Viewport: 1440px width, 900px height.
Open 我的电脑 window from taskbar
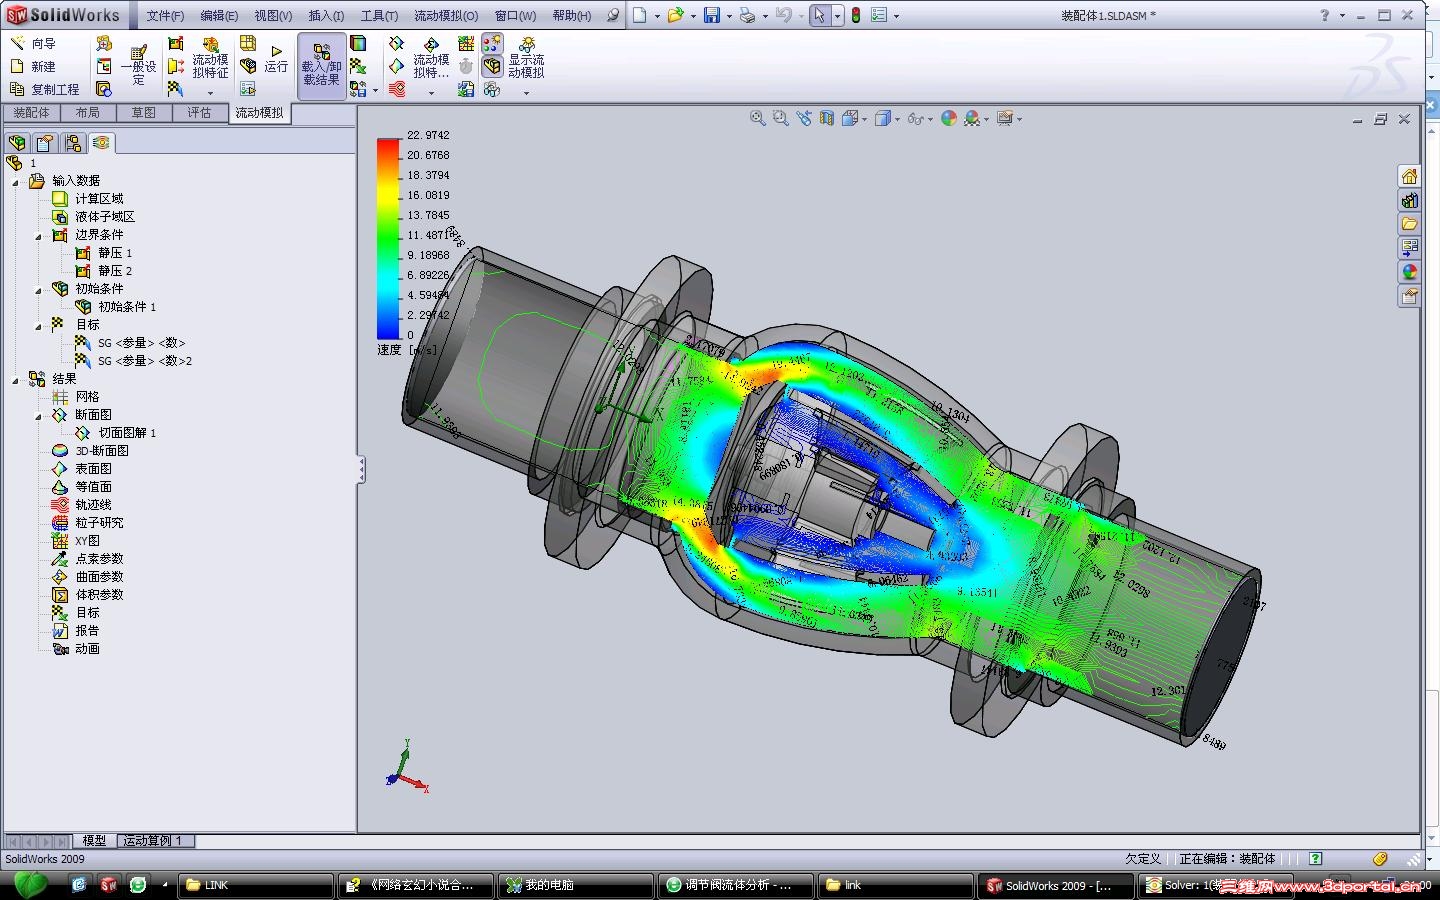click(575, 885)
